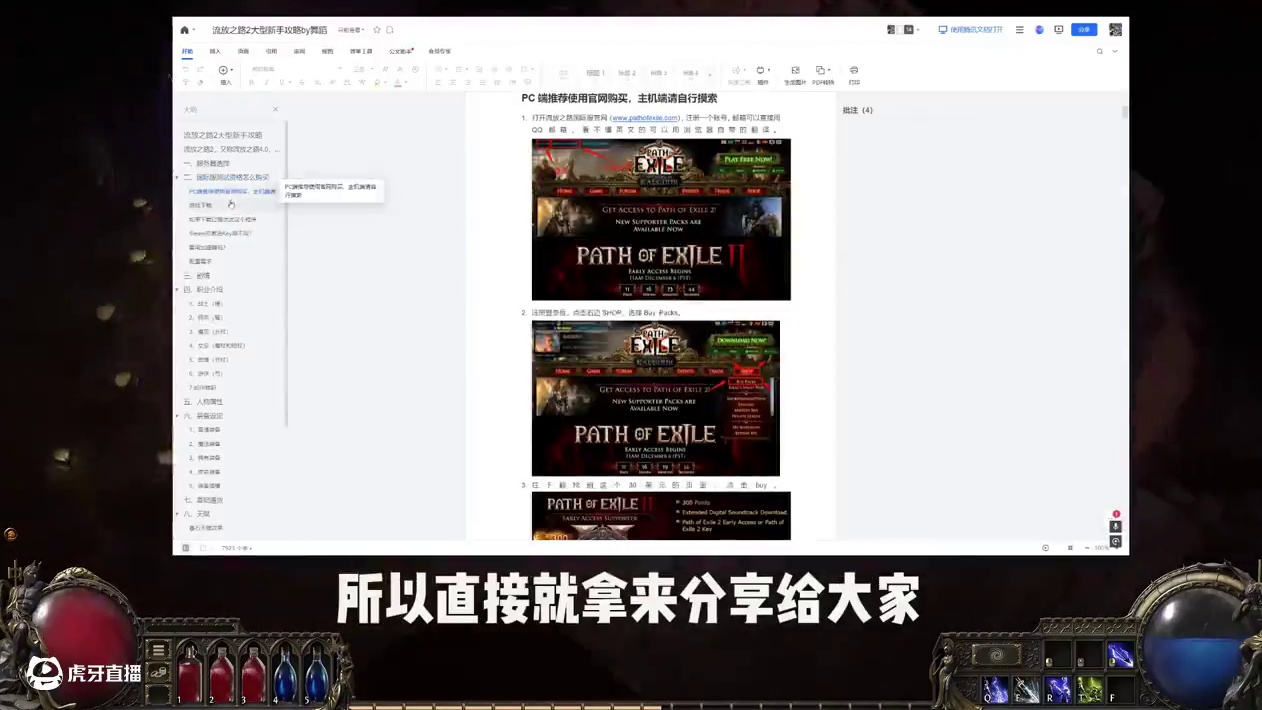Toggle the strikethrough formatting
The image size is (1262, 710).
(x=300, y=83)
